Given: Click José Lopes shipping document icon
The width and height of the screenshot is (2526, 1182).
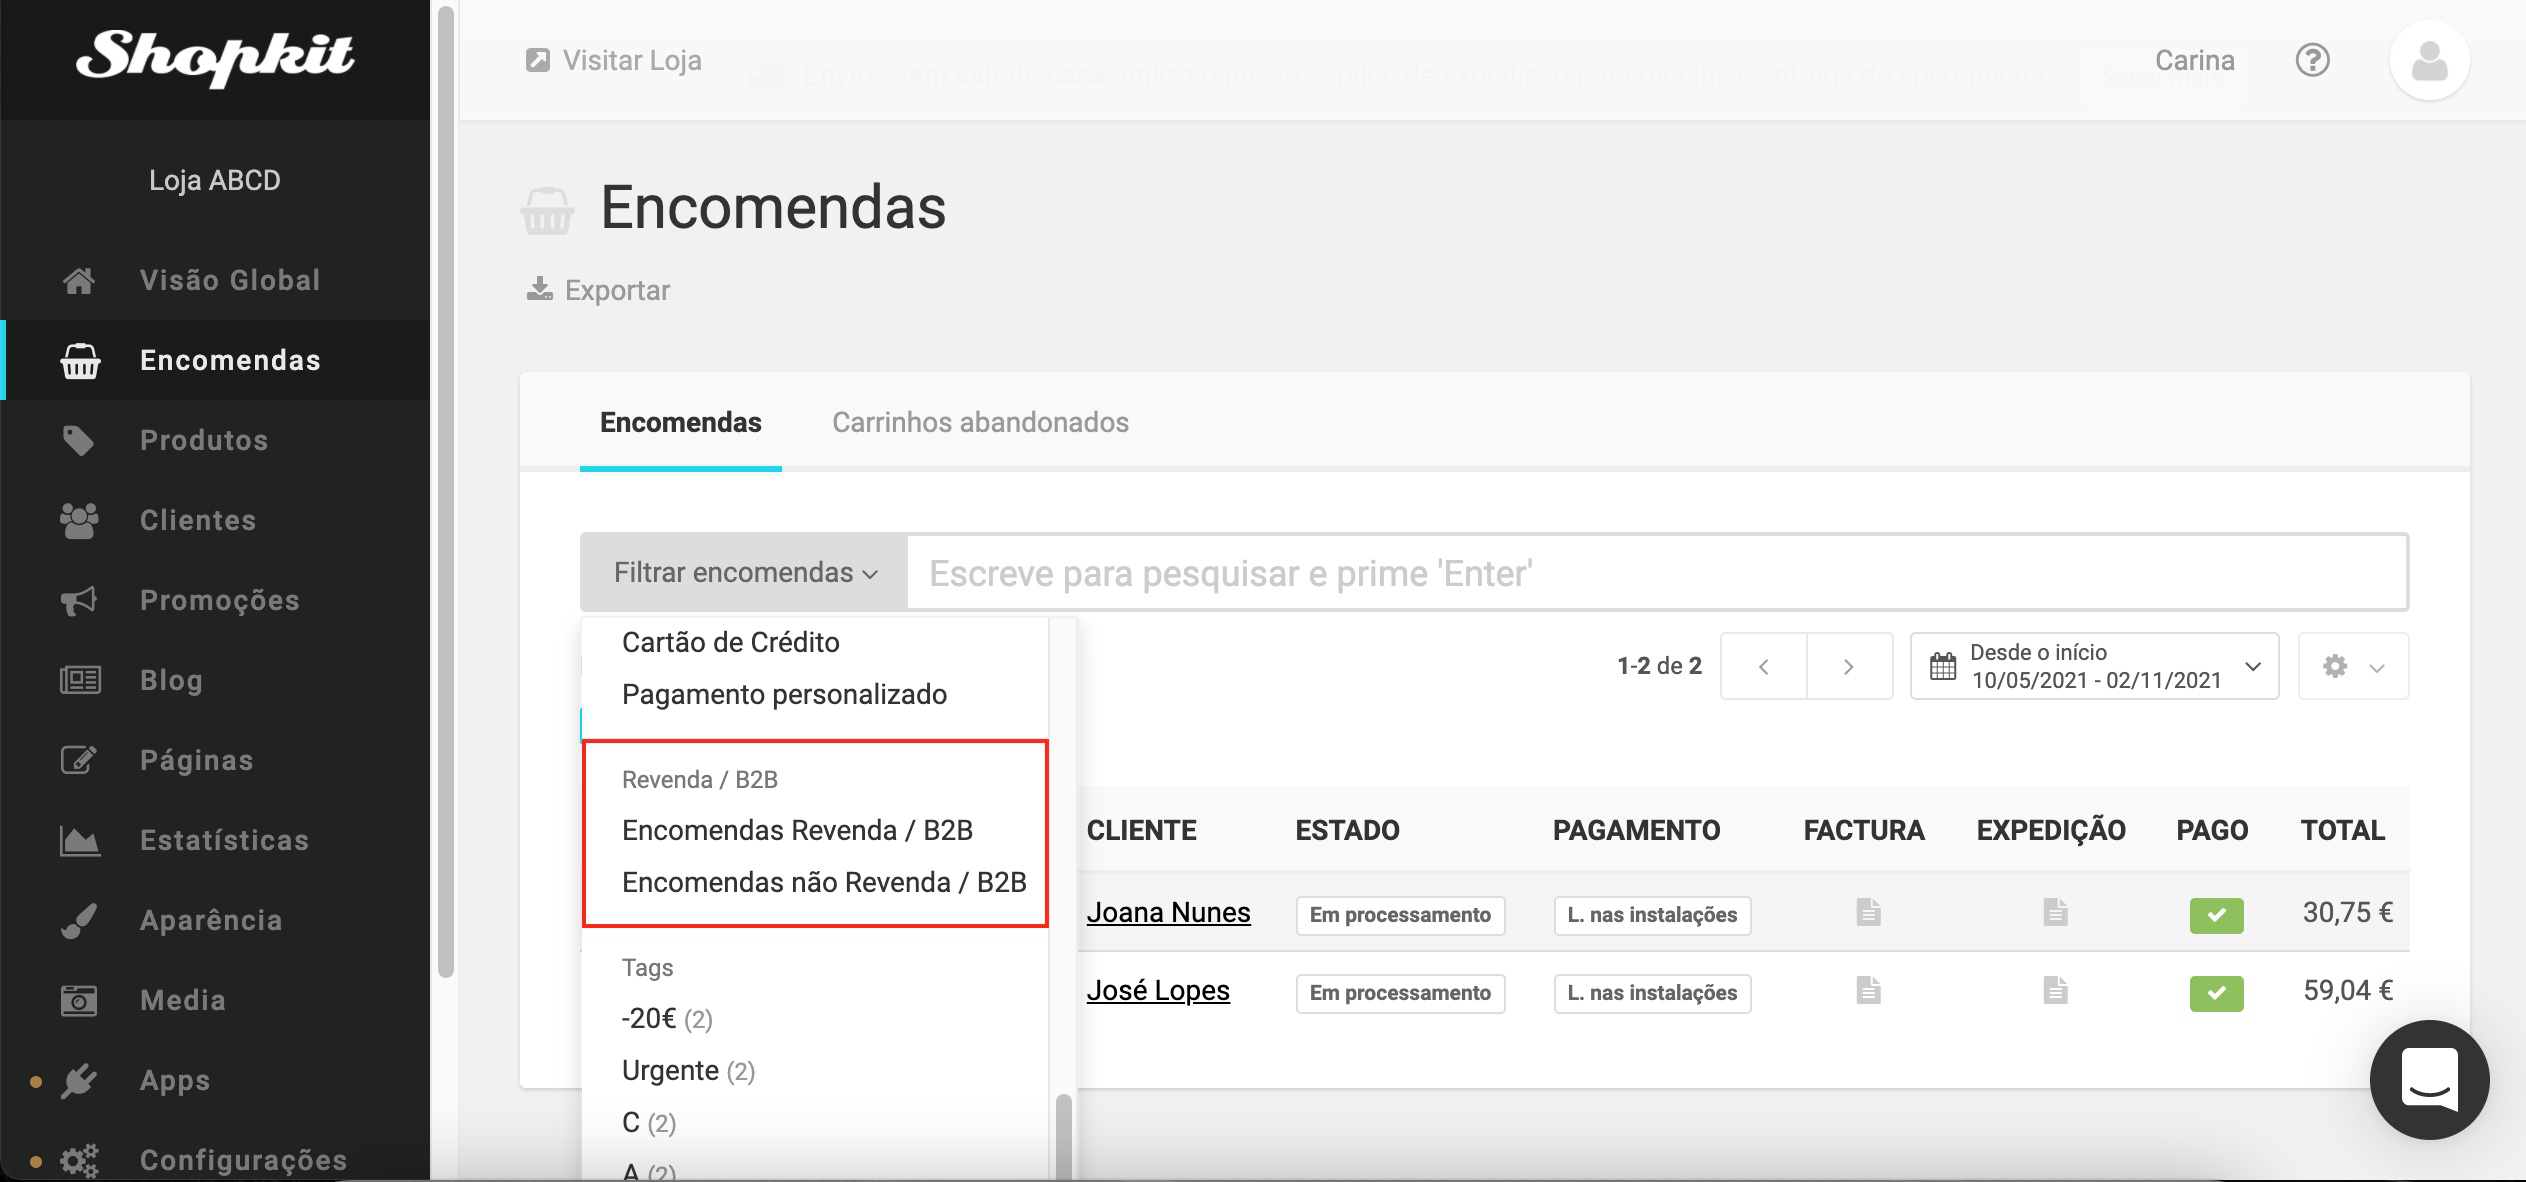Looking at the screenshot, I should pyautogui.click(x=2055, y=990).
